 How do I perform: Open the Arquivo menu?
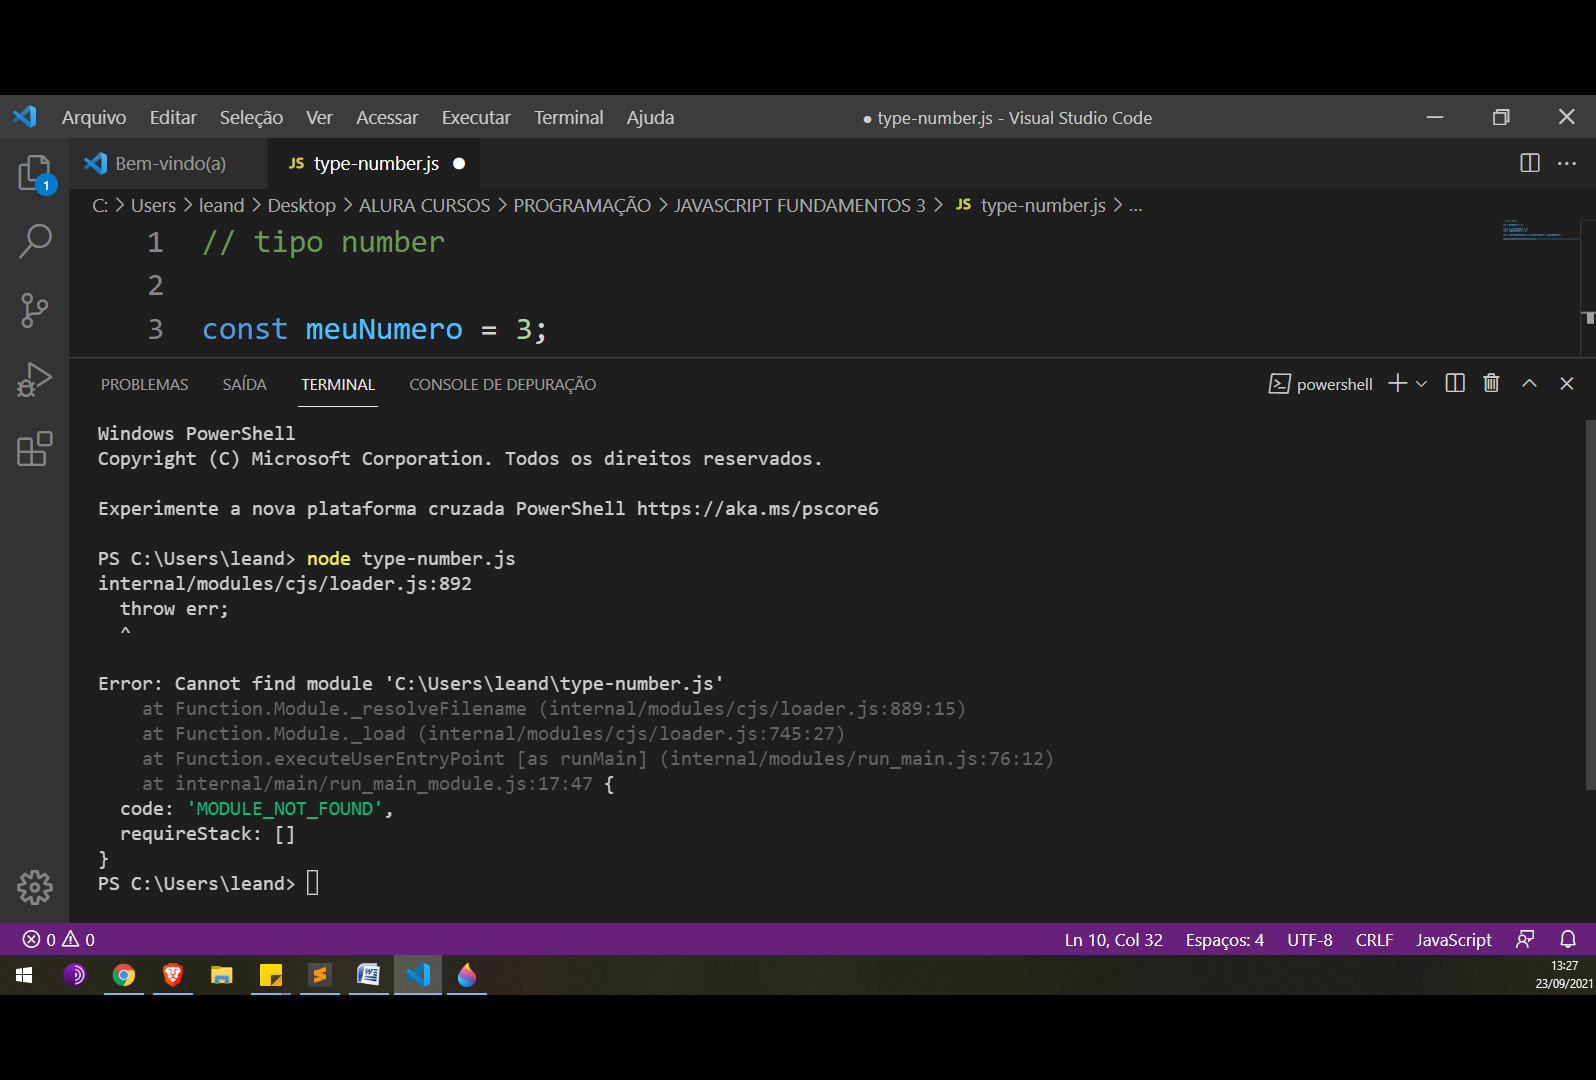coord(94,117)
